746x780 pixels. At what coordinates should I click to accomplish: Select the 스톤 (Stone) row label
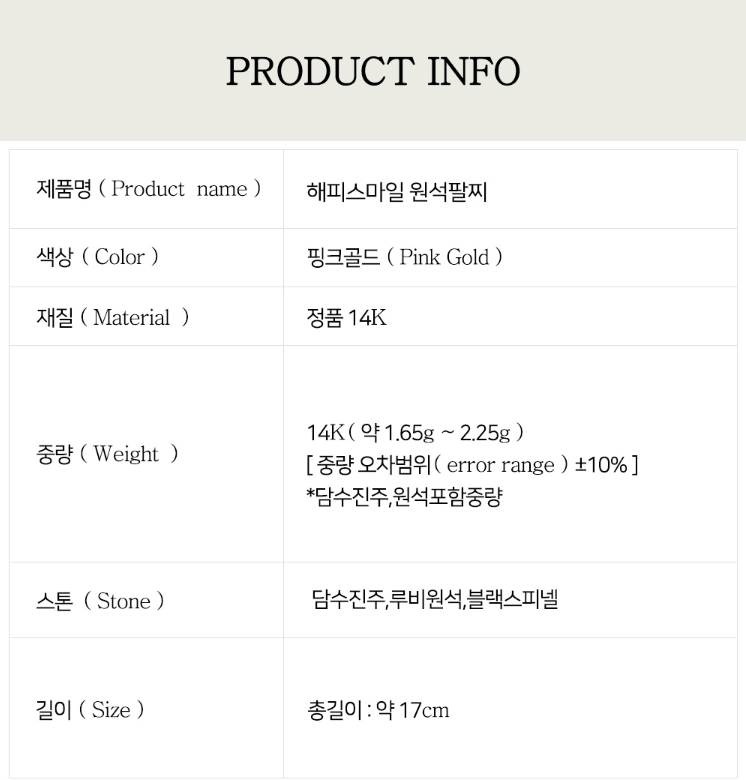(x=99, y=601)
